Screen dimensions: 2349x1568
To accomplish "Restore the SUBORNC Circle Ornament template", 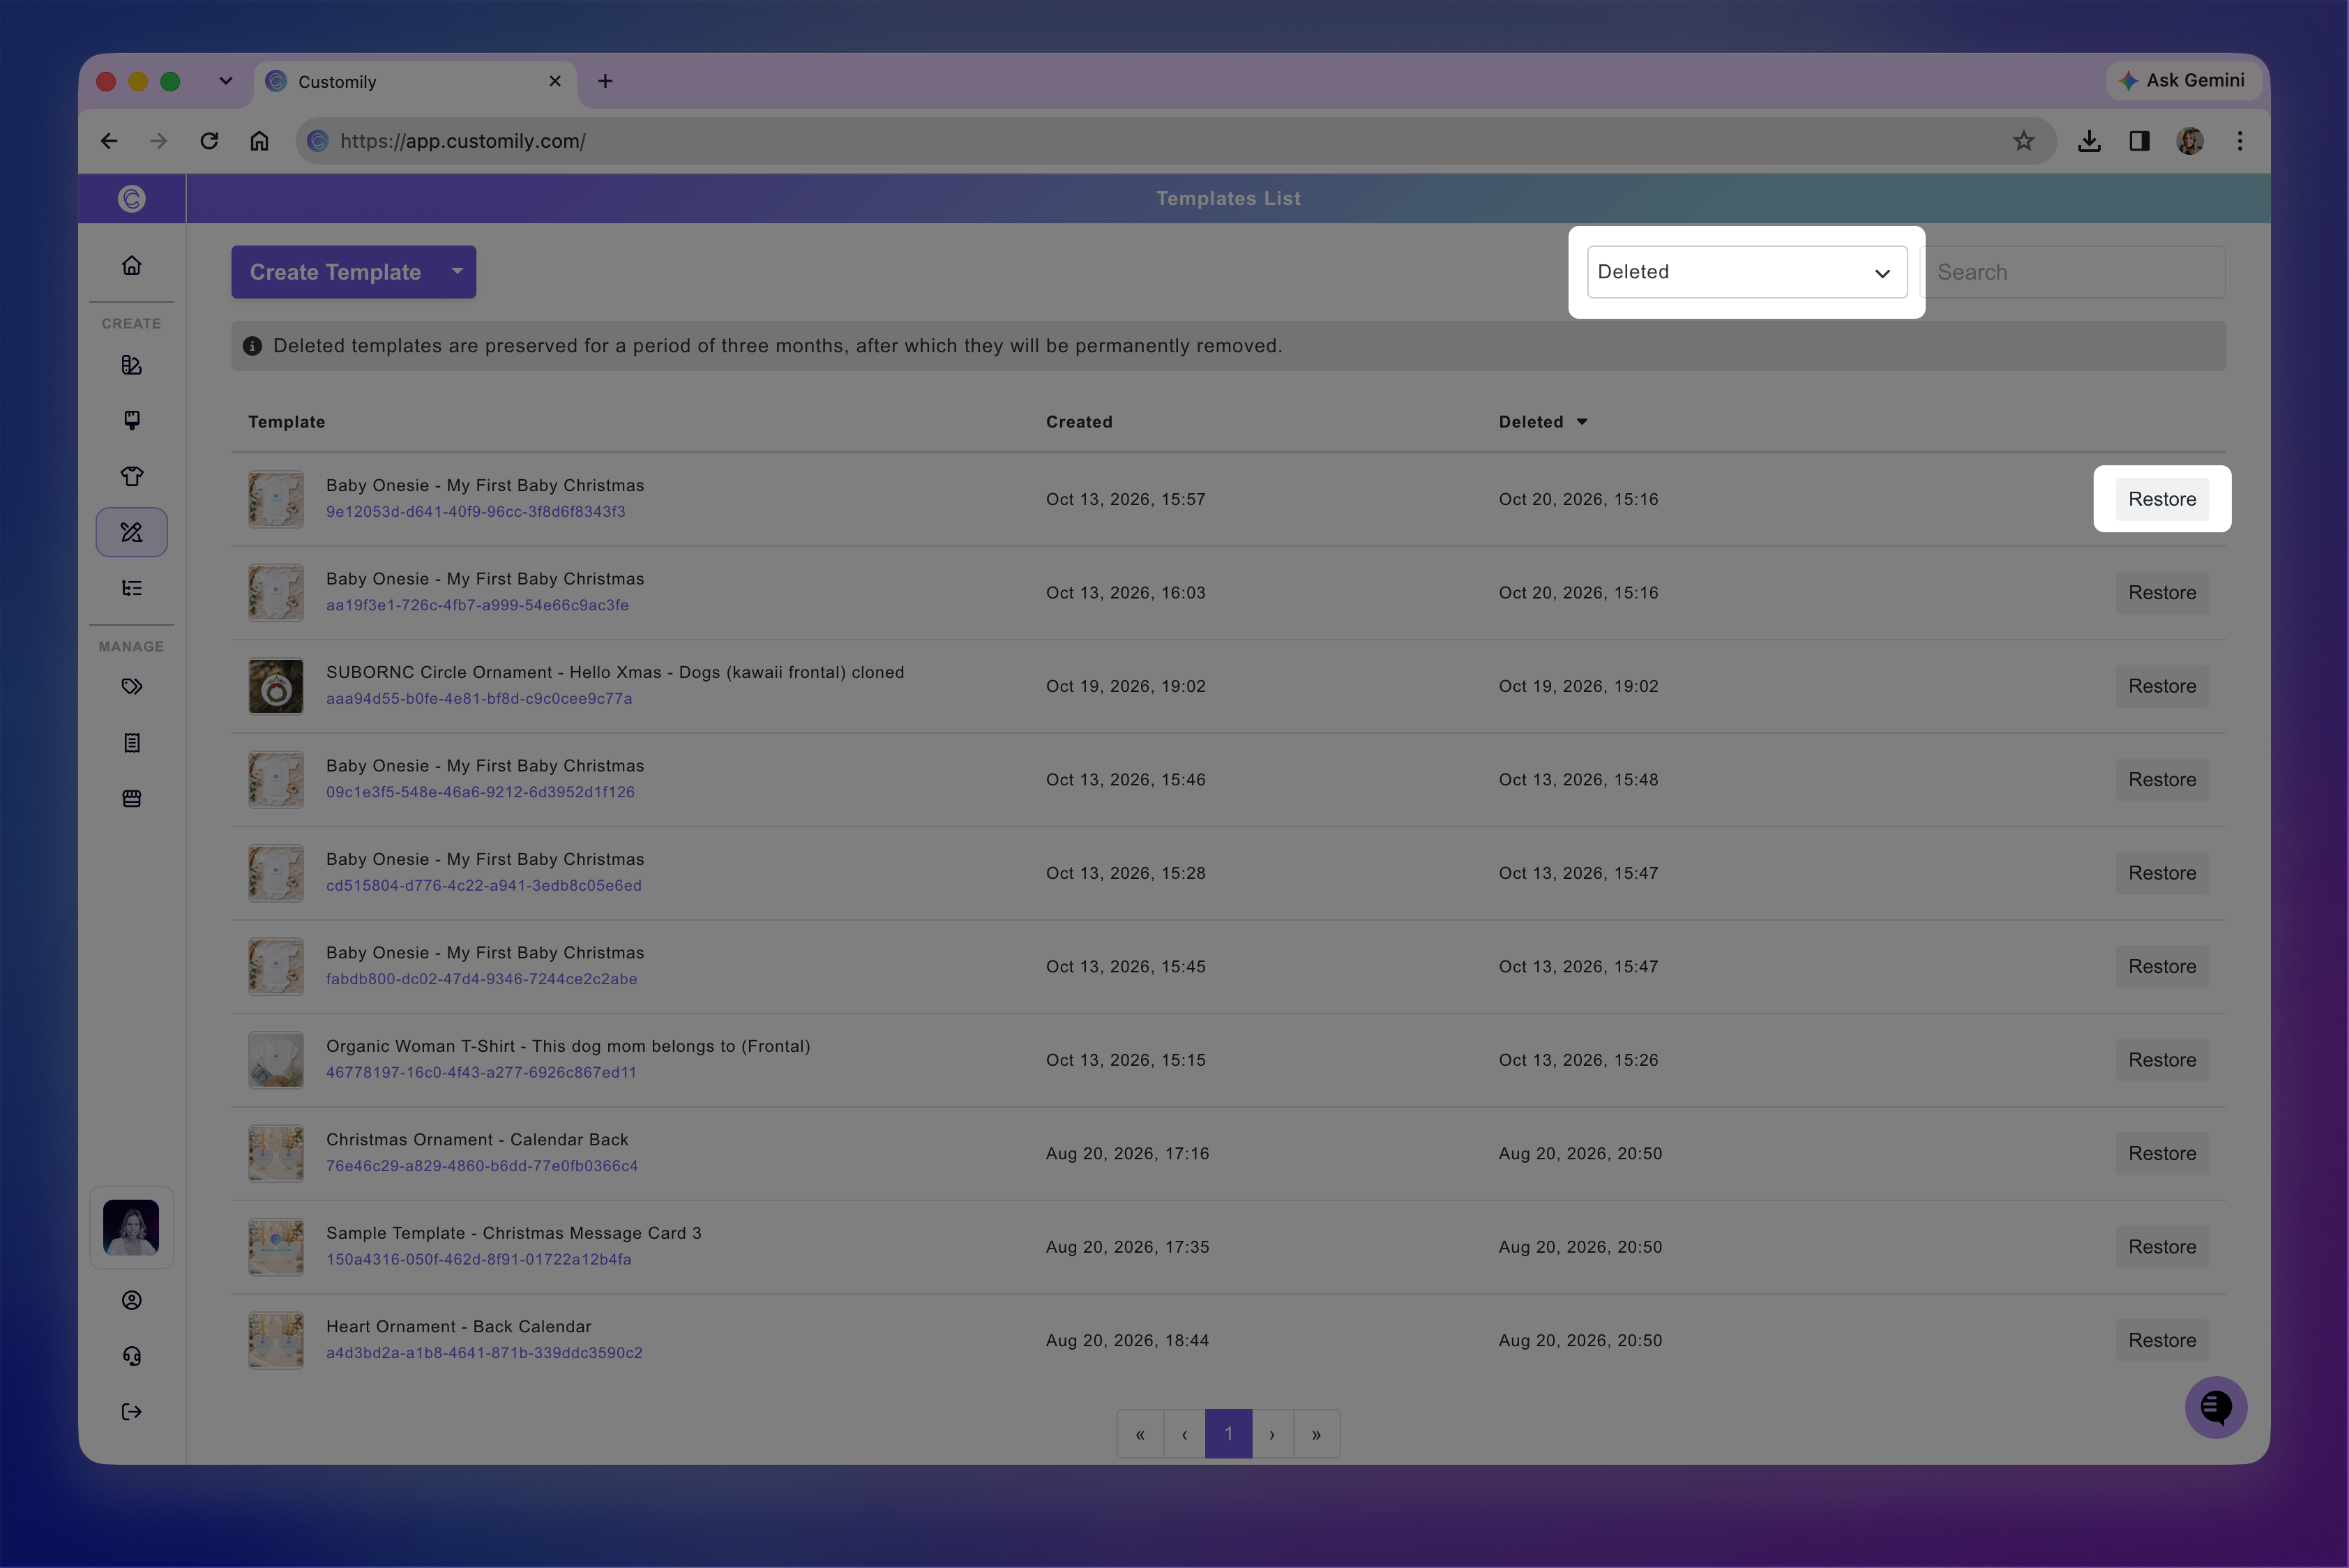I will [2161, 686].
